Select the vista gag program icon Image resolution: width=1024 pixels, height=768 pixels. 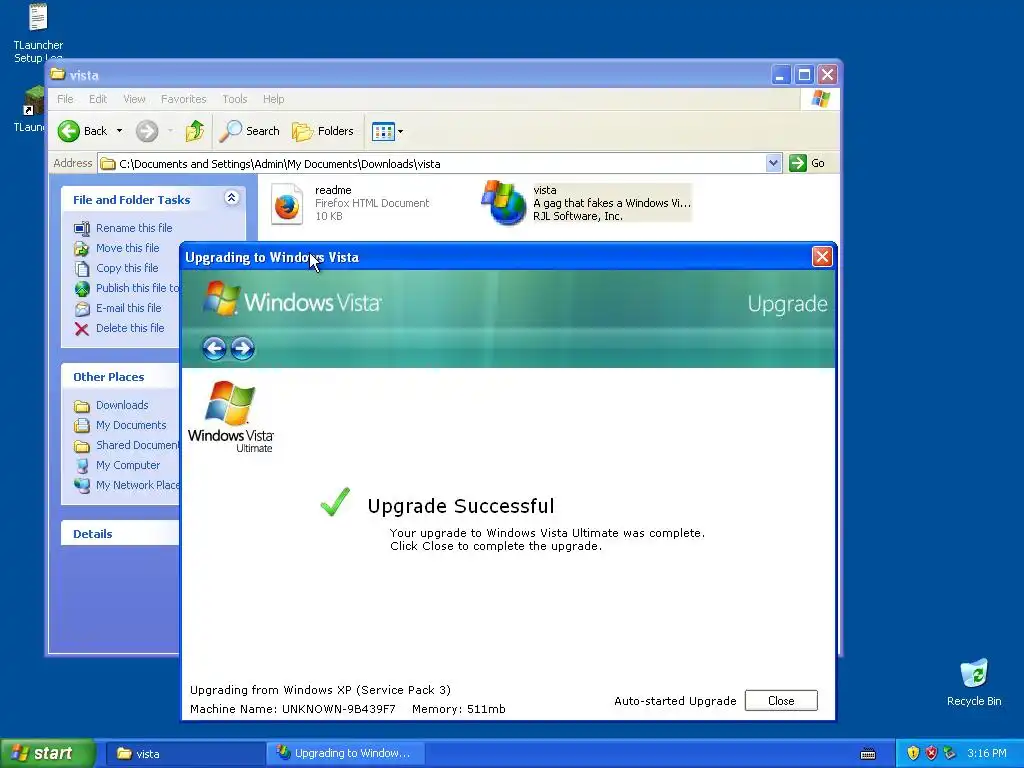click(x=504, y=203)
